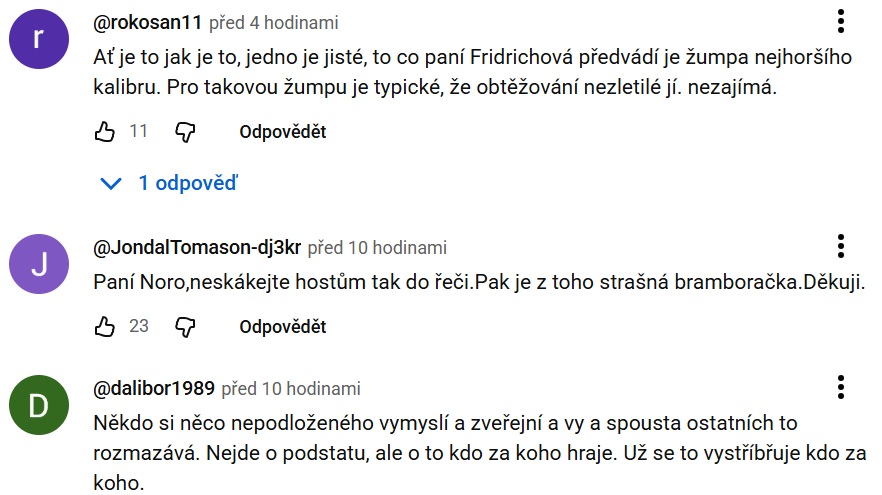Viewport: 882px width, 495px height.
Task: Click the timestamp beside @dalibor1989
Action: pyautogui.click(x=291, y=388)
